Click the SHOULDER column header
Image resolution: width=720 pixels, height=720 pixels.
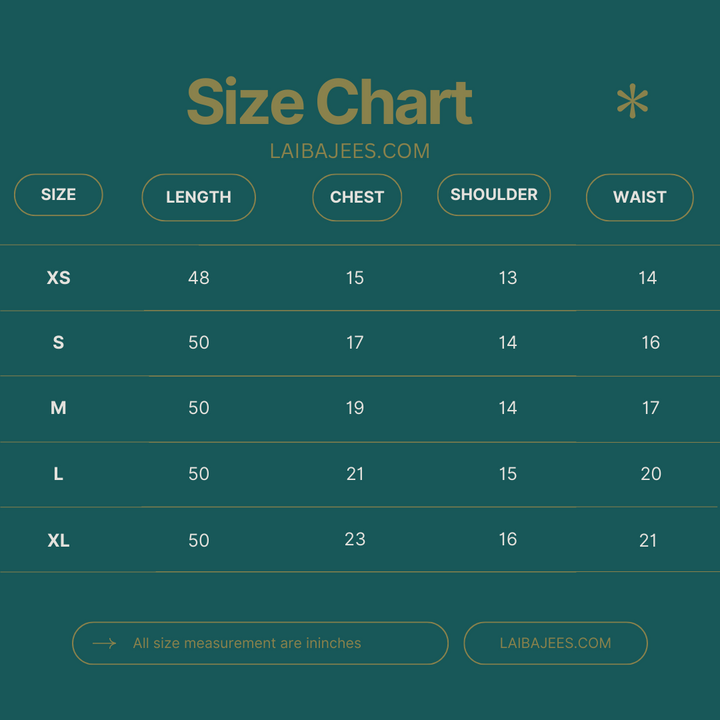[494, 195]
